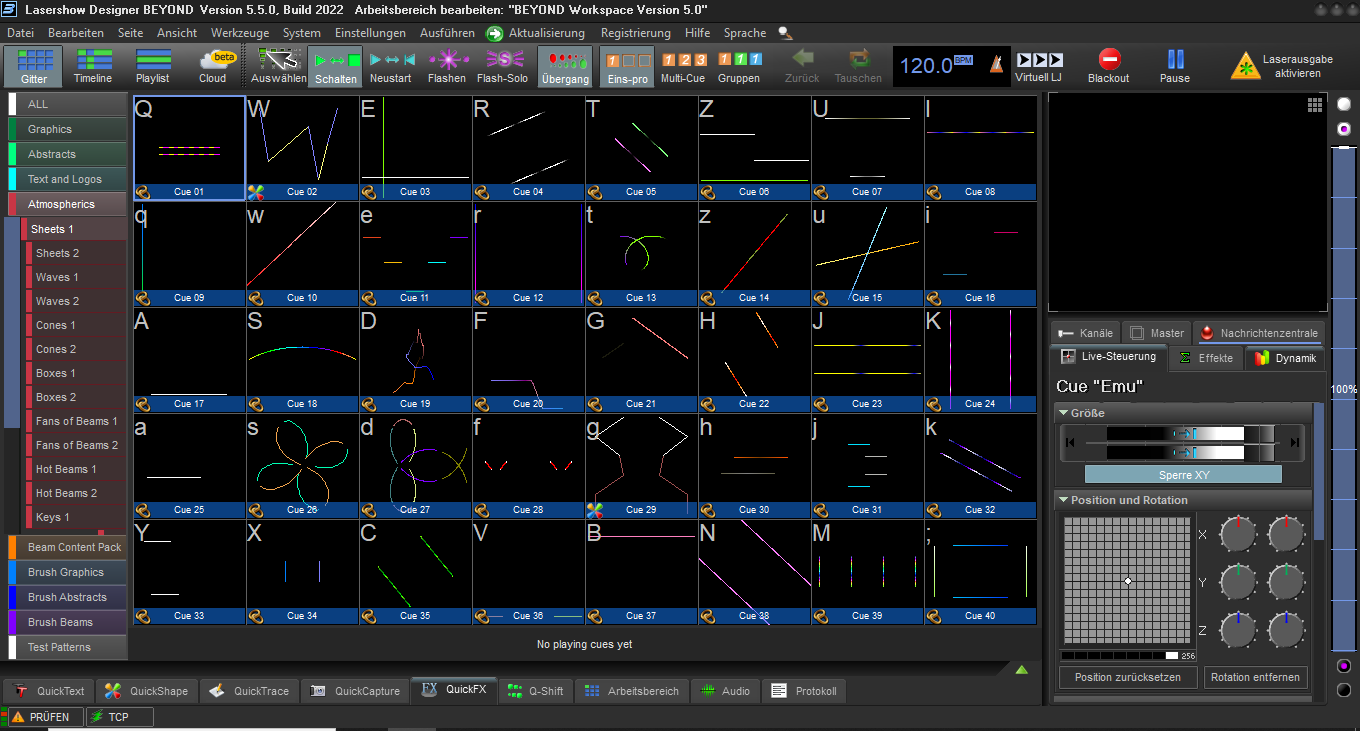1360x731 pixels.
Task: Open the Playlist view icon
Action: (x=153, y=61)
